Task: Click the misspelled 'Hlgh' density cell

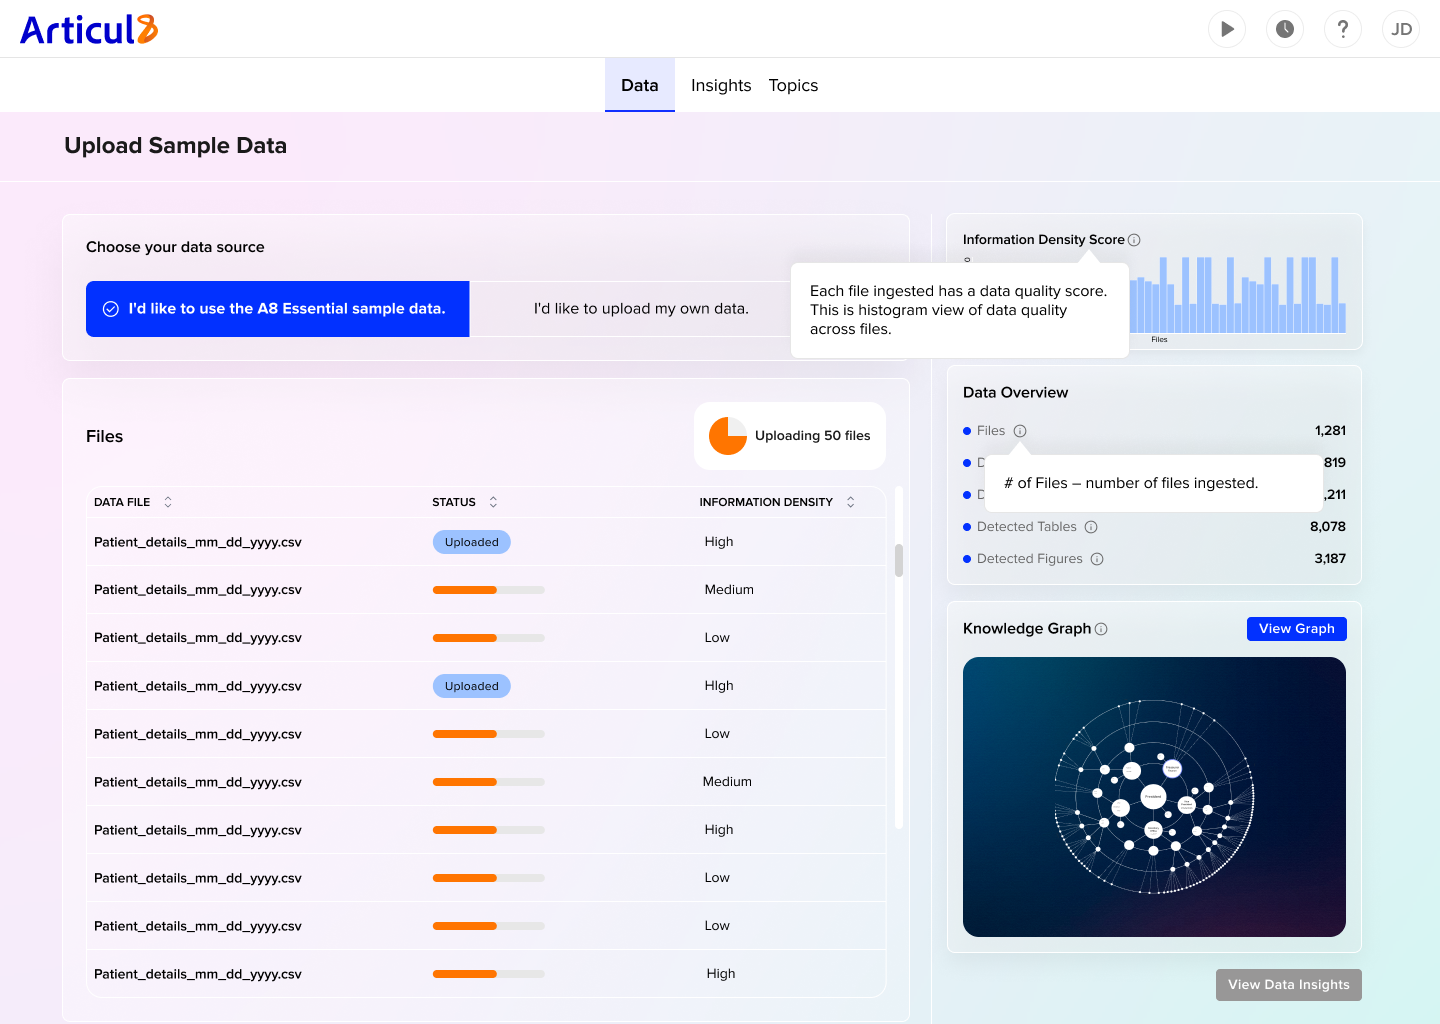Action: click(x=719, y=686)
